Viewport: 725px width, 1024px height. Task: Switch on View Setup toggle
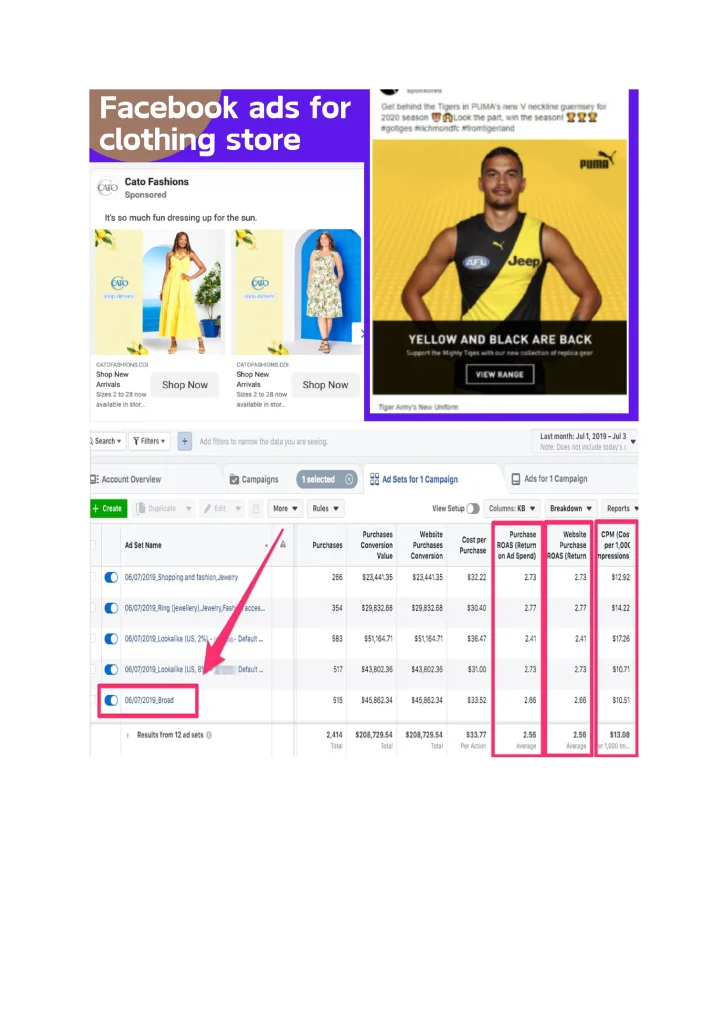(x=473, y=509)
